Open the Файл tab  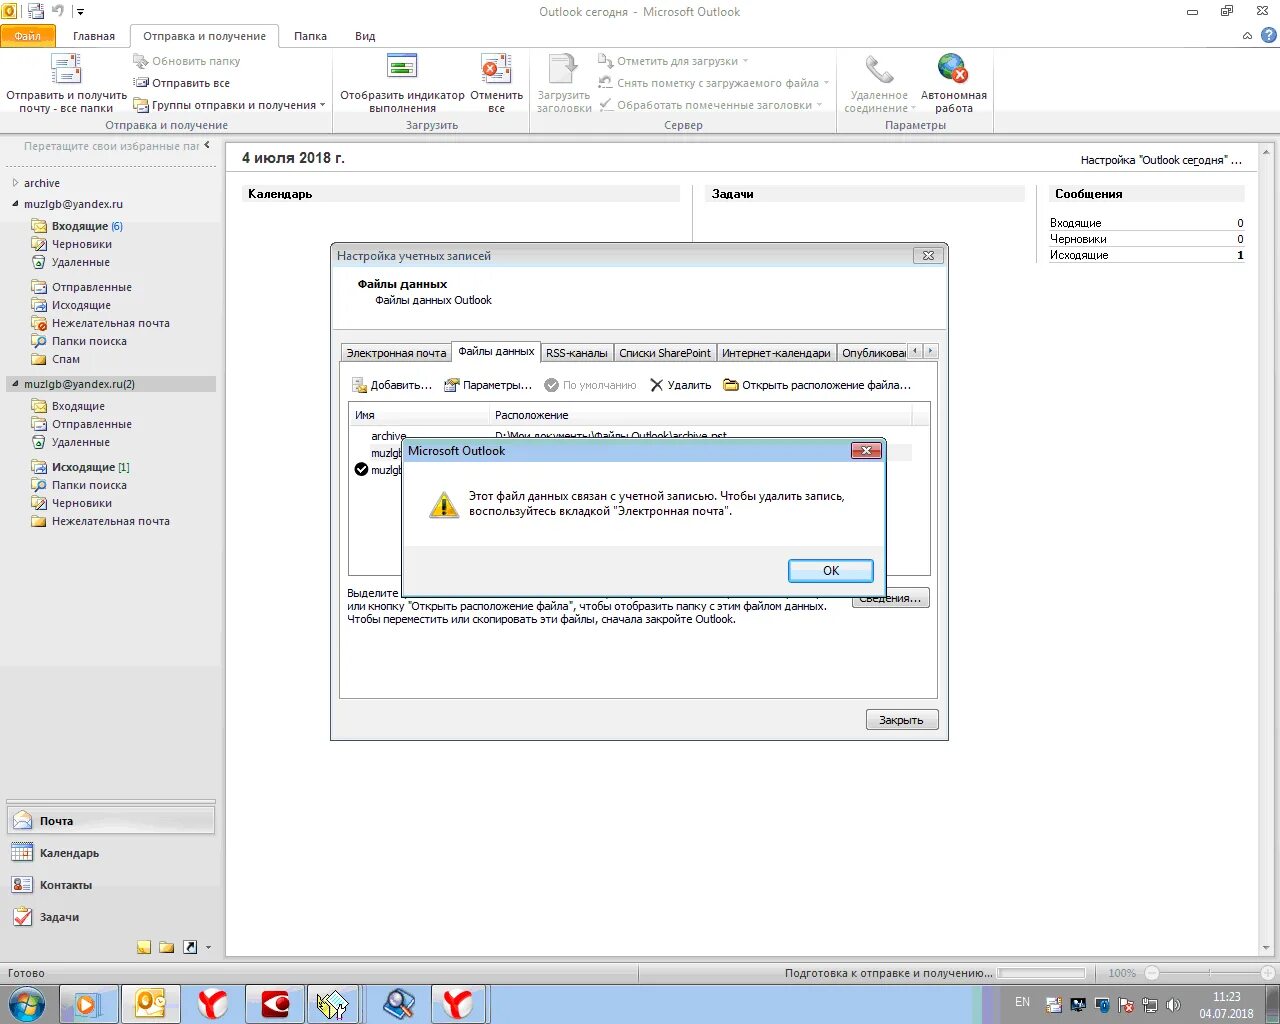[28, 36]
